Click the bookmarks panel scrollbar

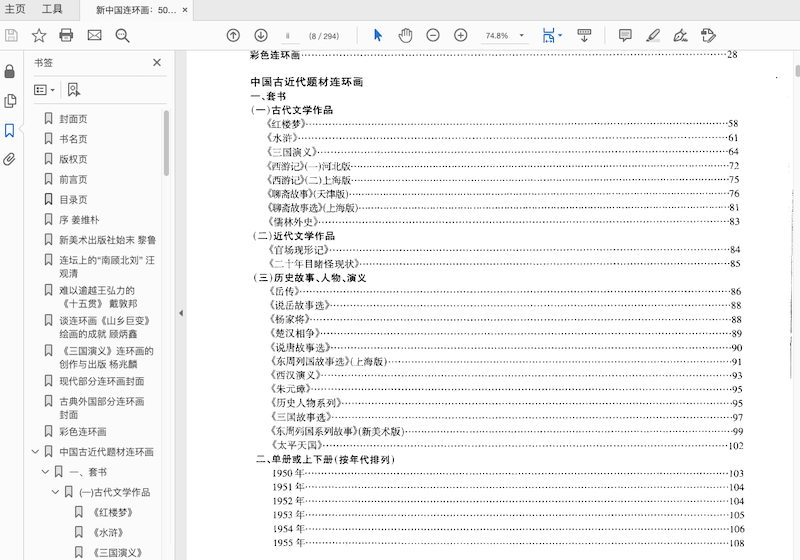click(x=166, y=143)
